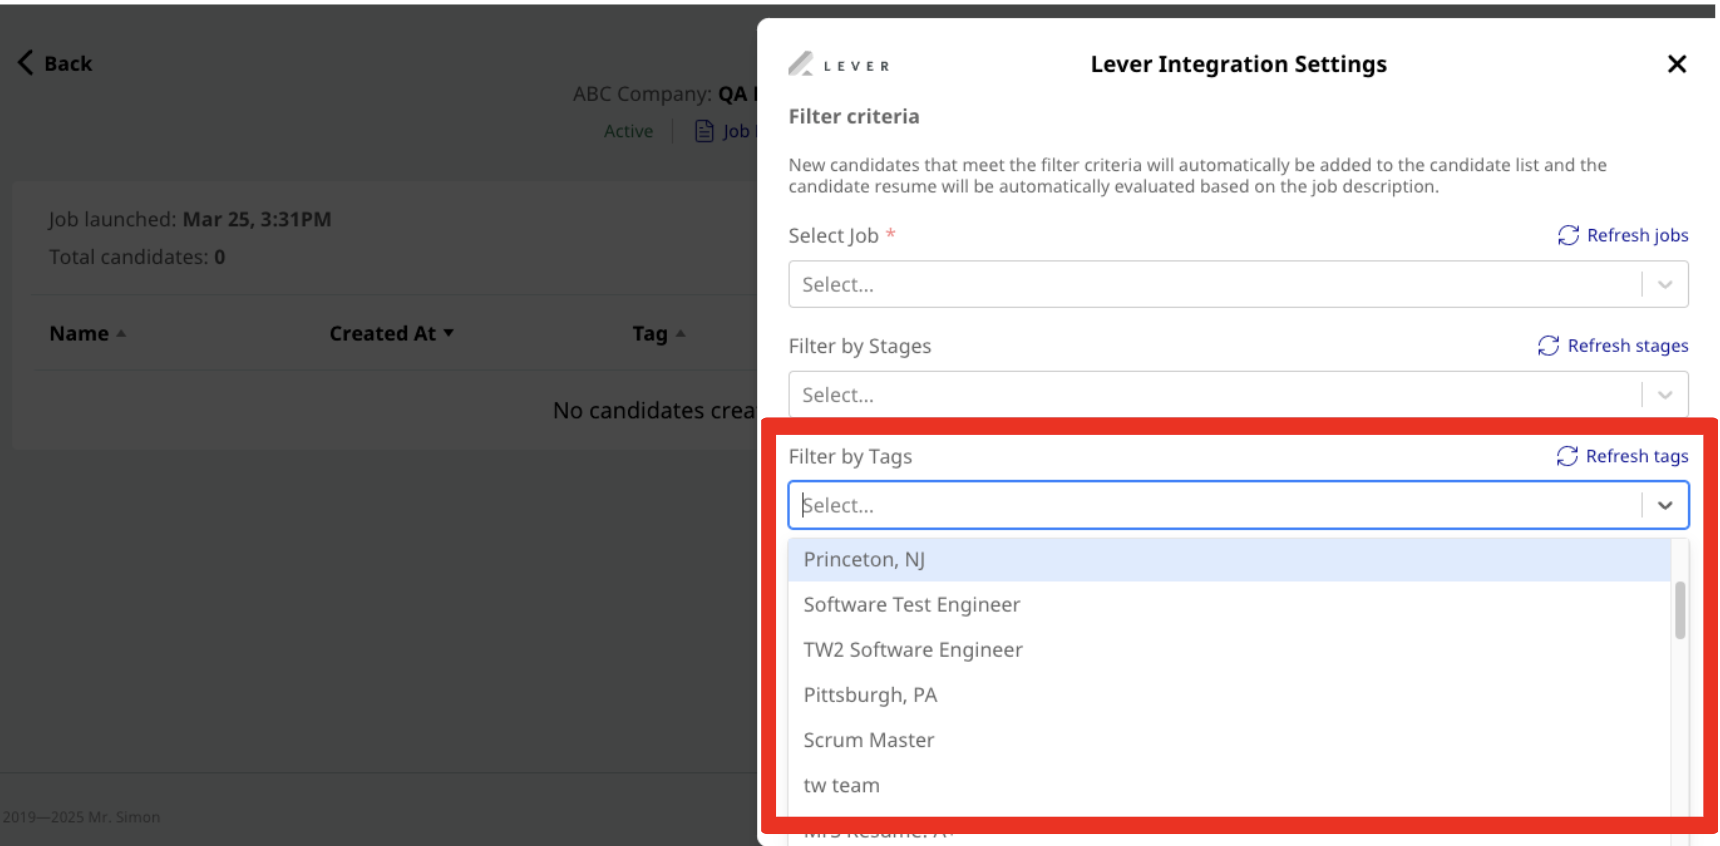Image resolution: width=1720 pixels, height=846 pixels.
Task: Click the Job document icon
Action: tap(704, 131)
